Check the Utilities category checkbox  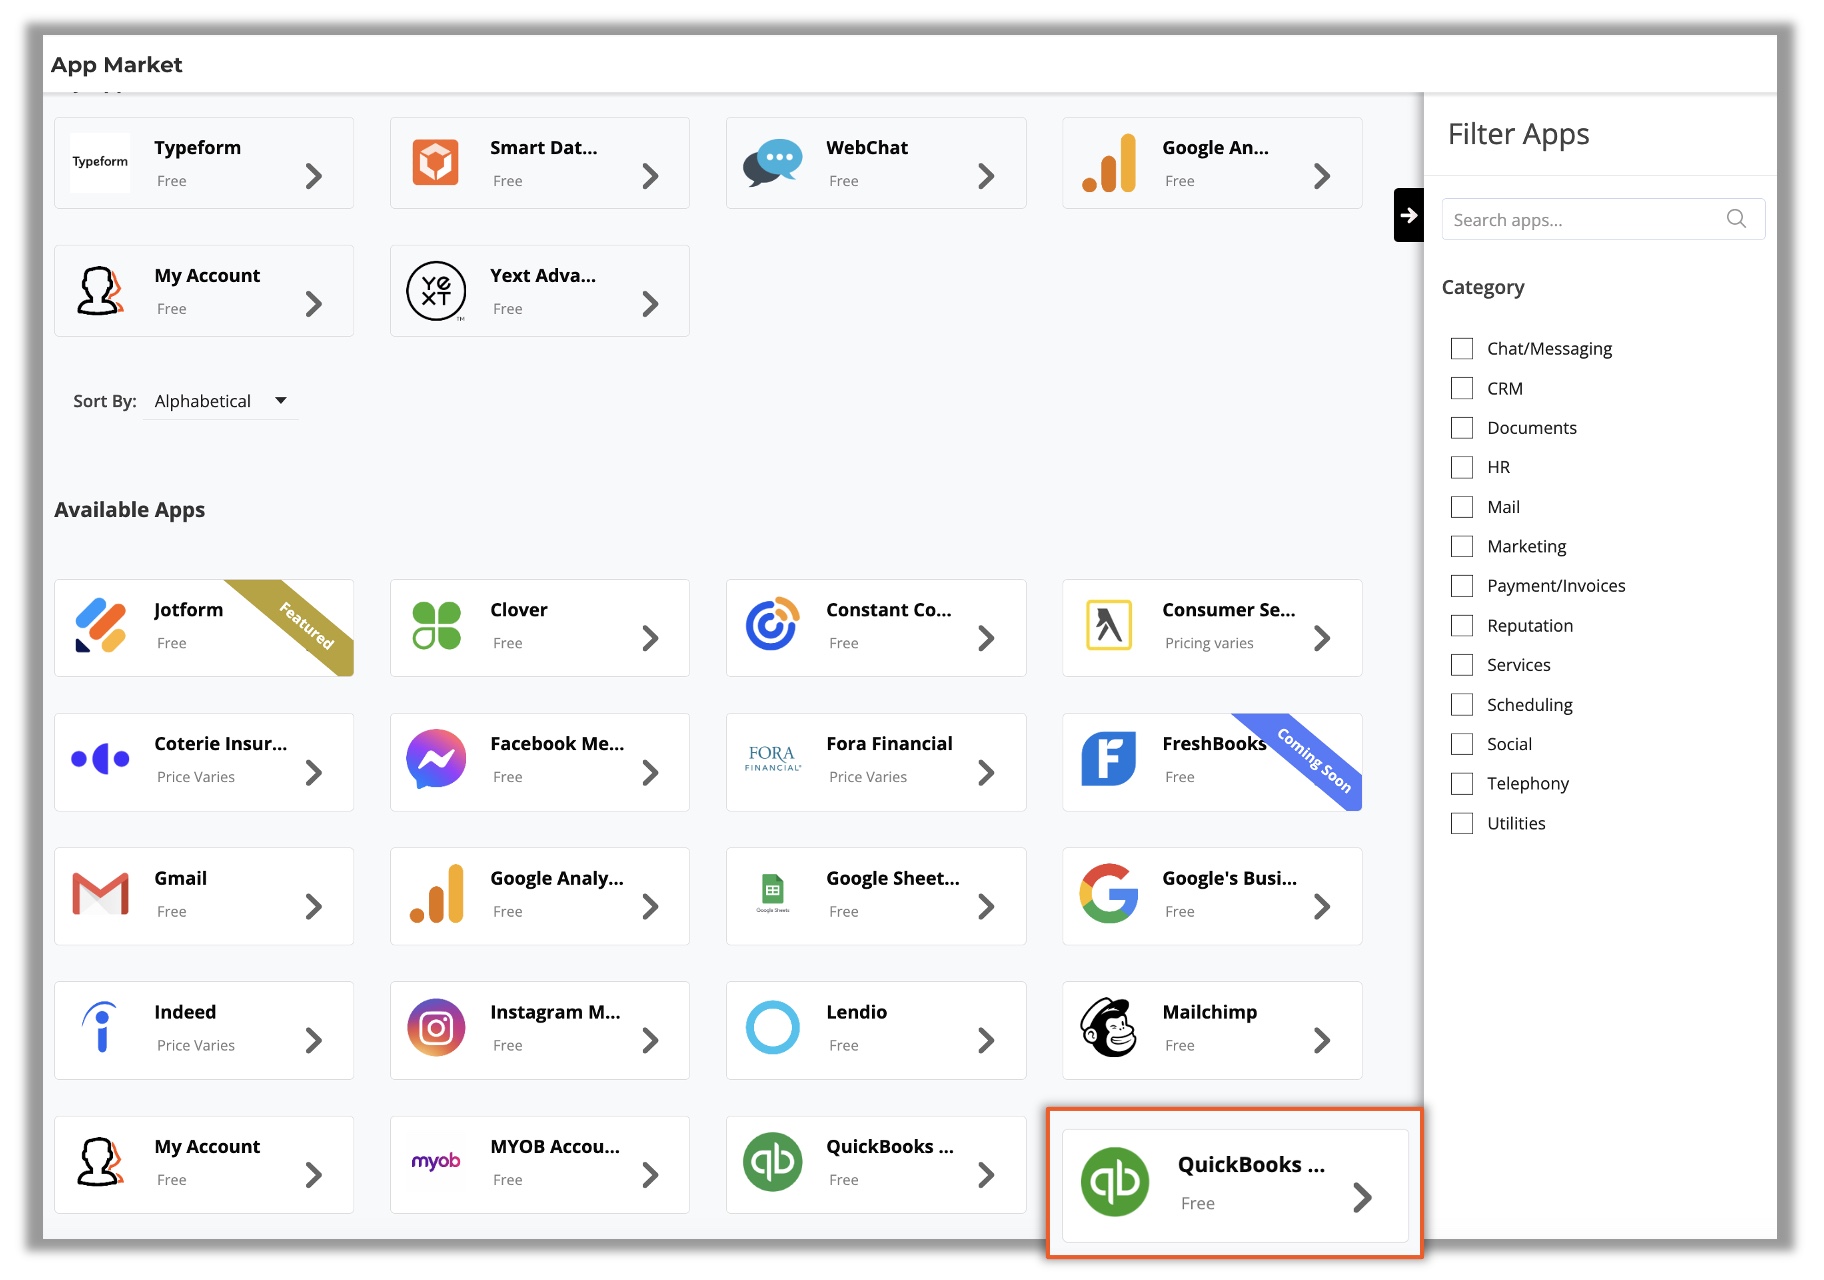[x=1462, y=823]
